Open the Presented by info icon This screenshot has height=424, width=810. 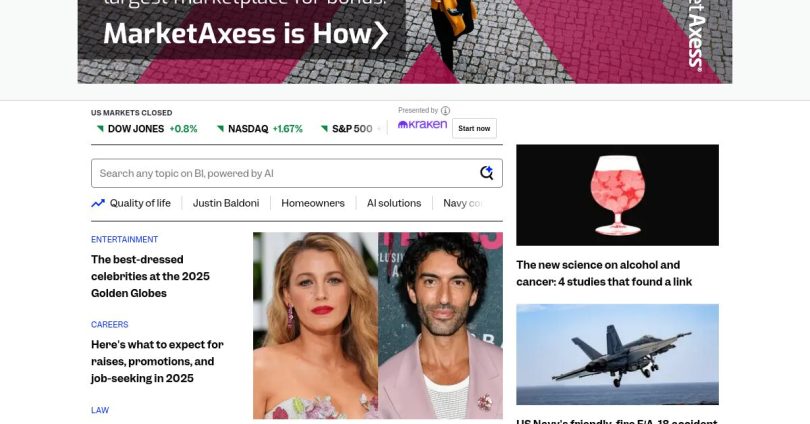(x=445, y=111)
